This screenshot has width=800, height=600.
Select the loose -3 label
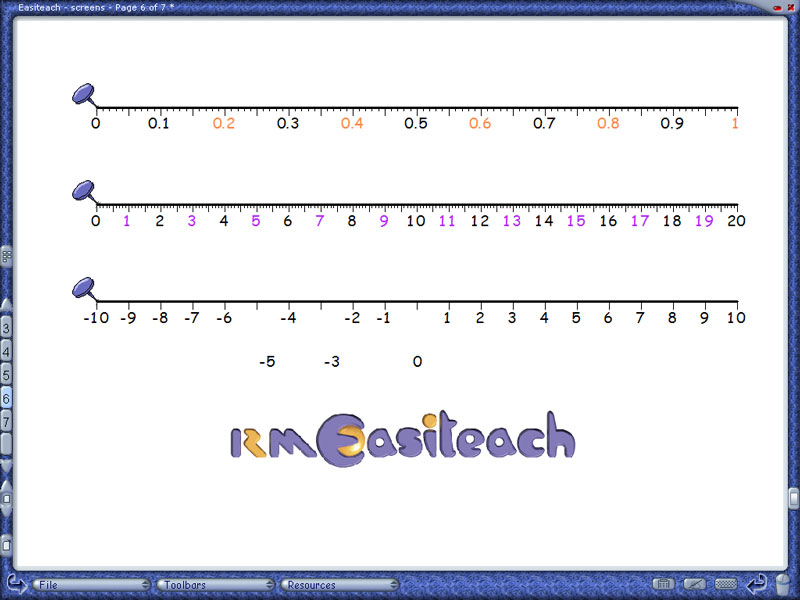(332, 362)
